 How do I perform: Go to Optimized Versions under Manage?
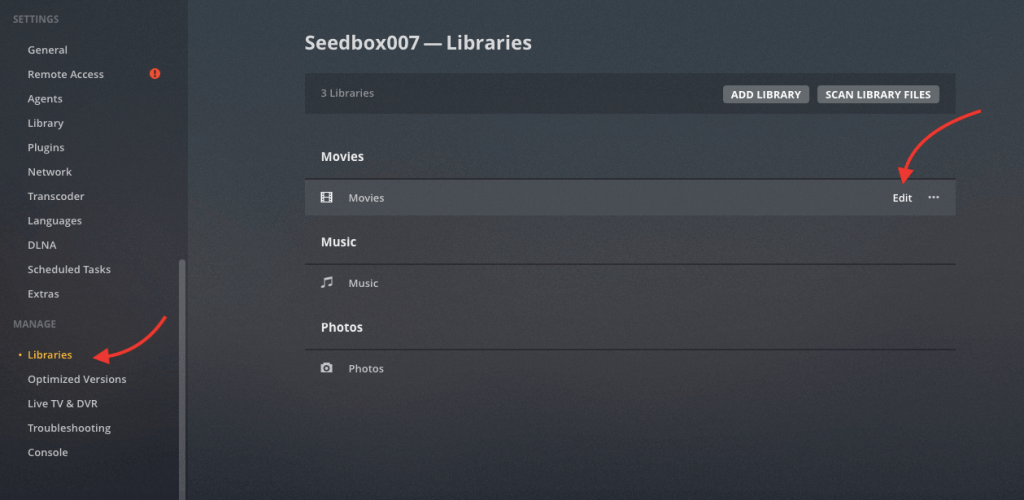tap(77, 379)
